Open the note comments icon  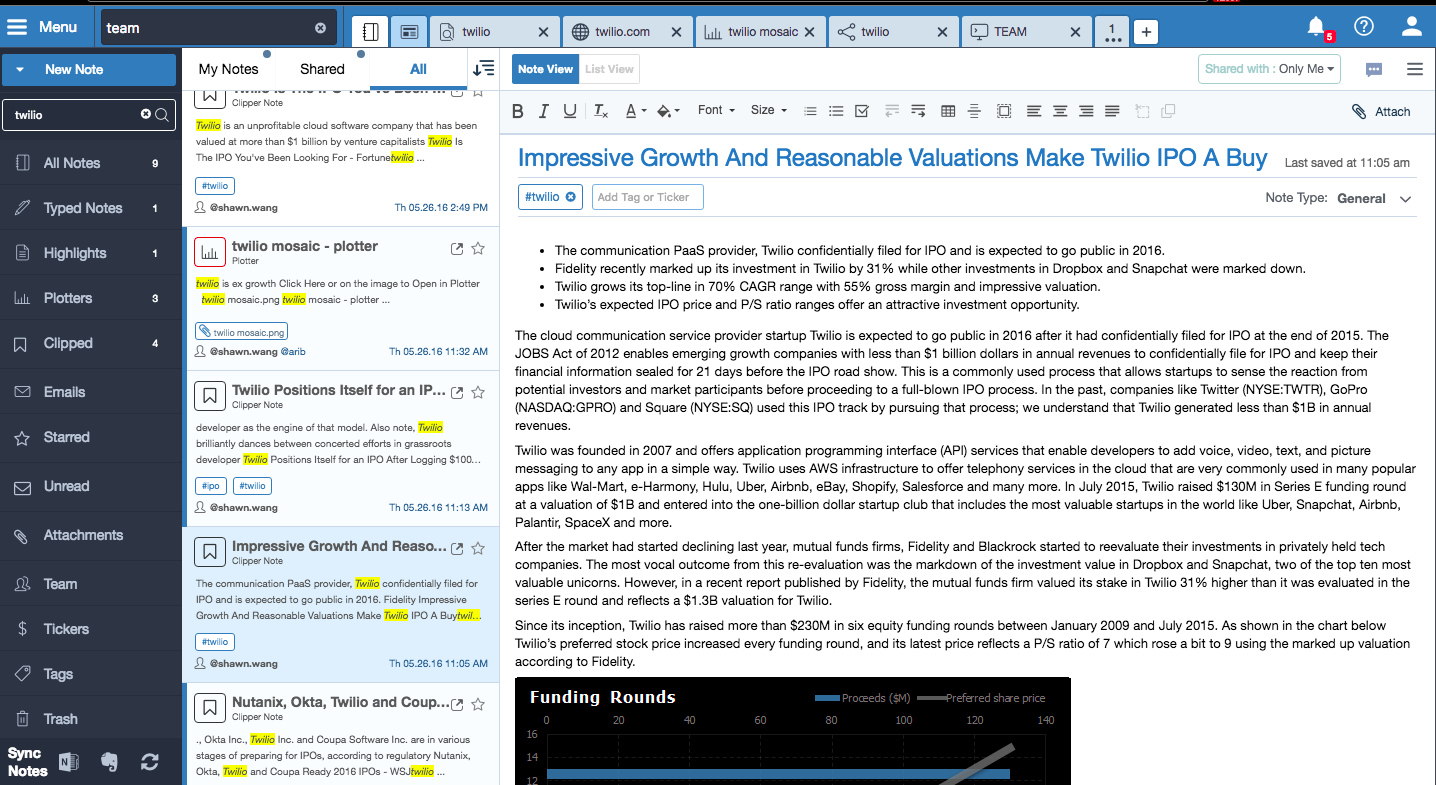(1374, 69)
